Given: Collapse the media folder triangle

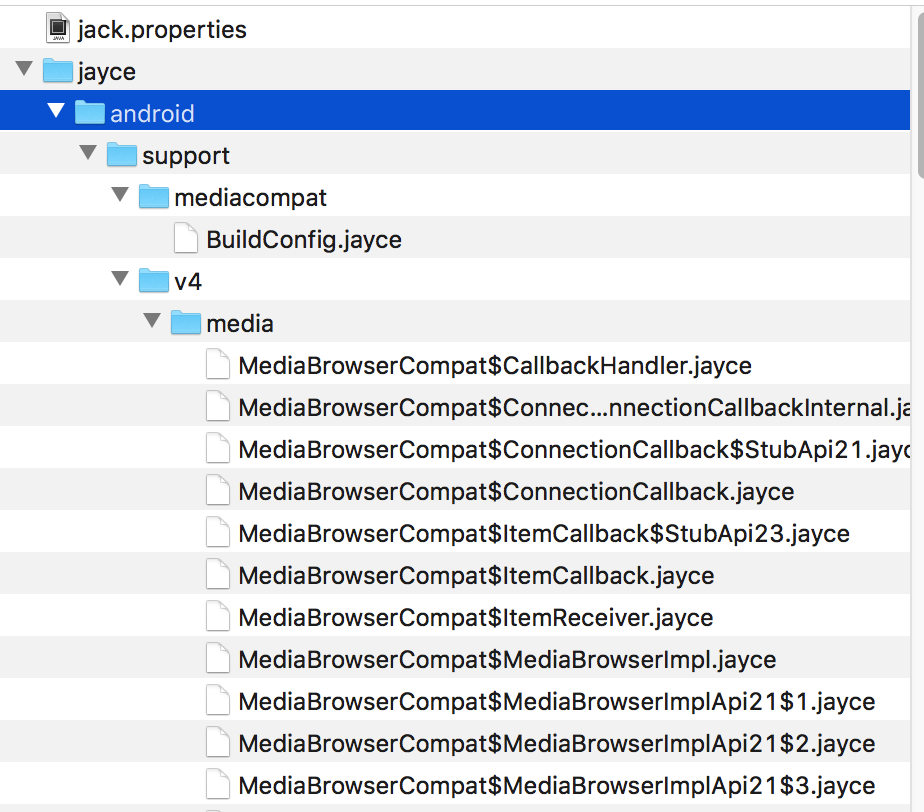Looking at the screenshot, I should 152,322.
